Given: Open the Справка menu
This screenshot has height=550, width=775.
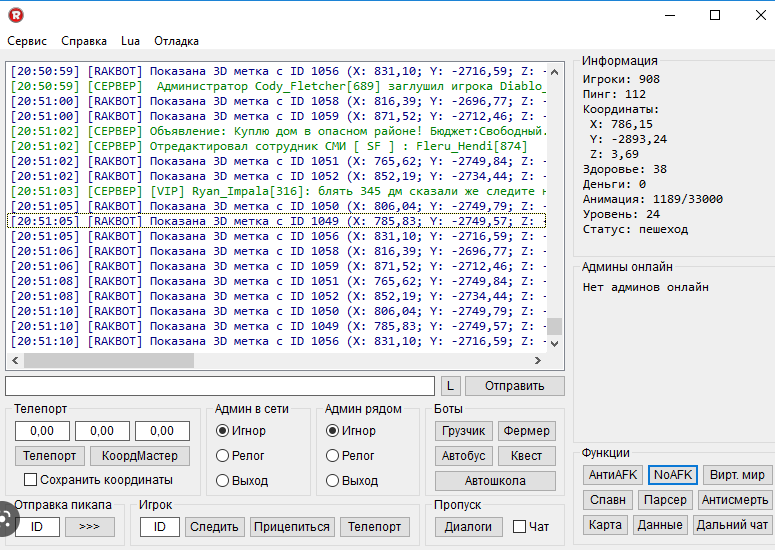Looking at the screenshot, I should (x=84, y=41).
